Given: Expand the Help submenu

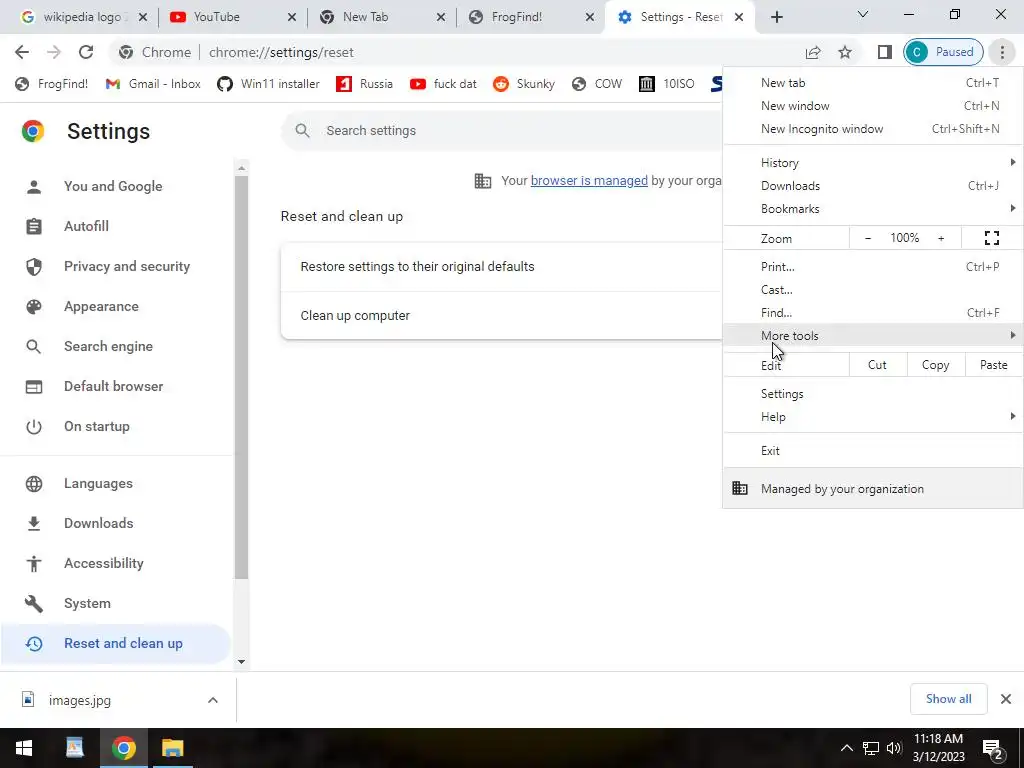Looking at the screenshot, I should click(x=873, y=417).
